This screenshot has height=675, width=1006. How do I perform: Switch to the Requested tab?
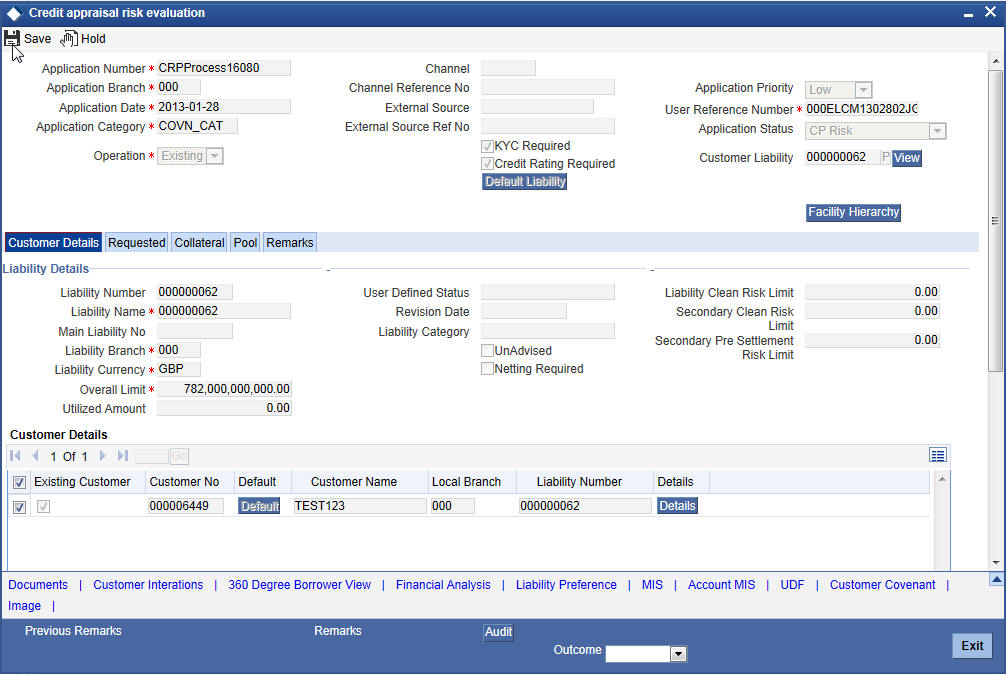click(137, 243)
